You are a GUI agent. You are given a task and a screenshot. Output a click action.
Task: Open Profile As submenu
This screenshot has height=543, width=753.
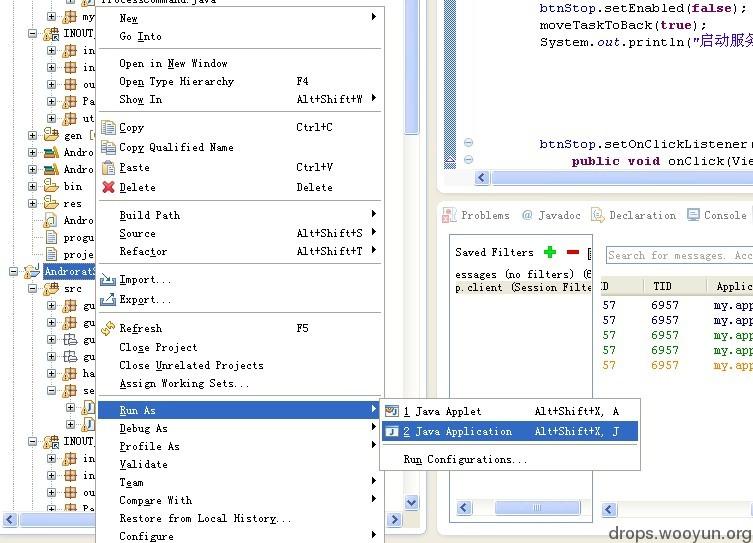coord(240,446)
